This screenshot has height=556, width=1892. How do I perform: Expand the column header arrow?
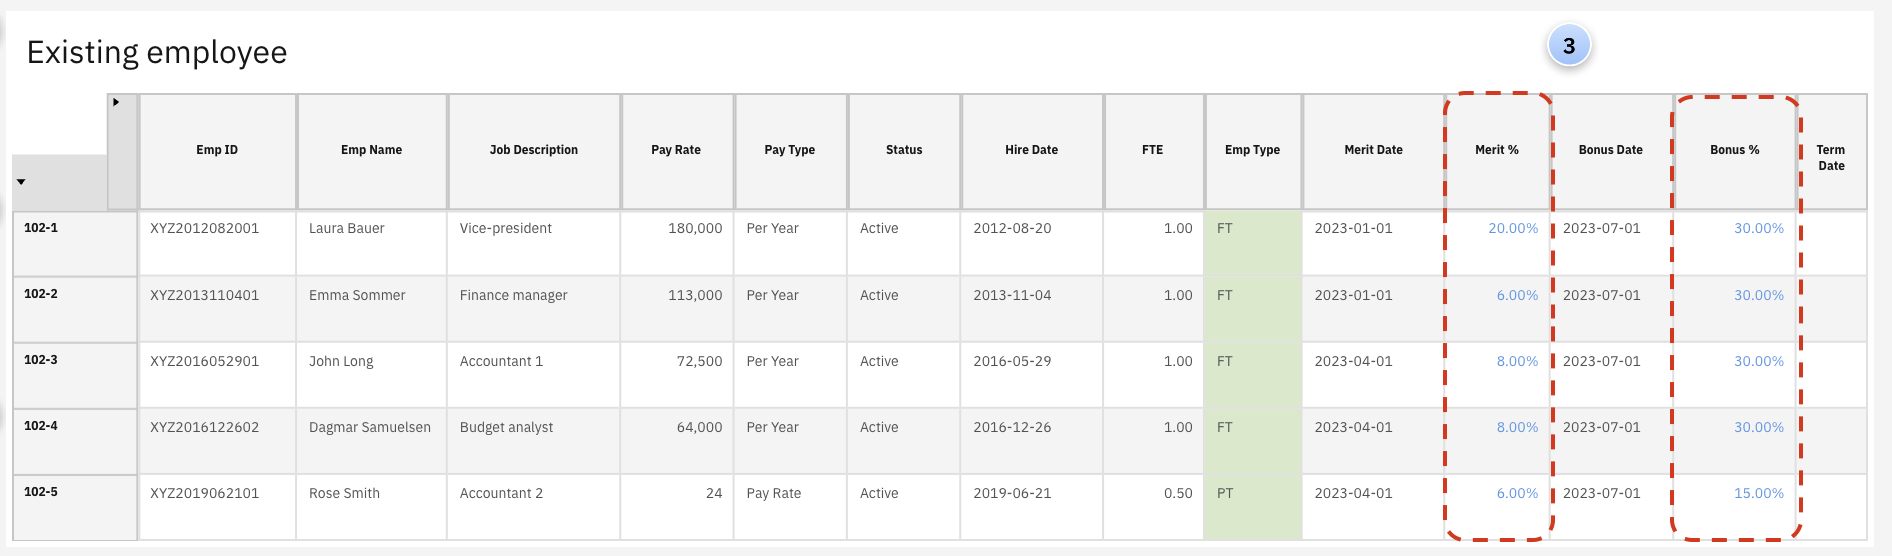pyautogui.click(x=116, y=102)
